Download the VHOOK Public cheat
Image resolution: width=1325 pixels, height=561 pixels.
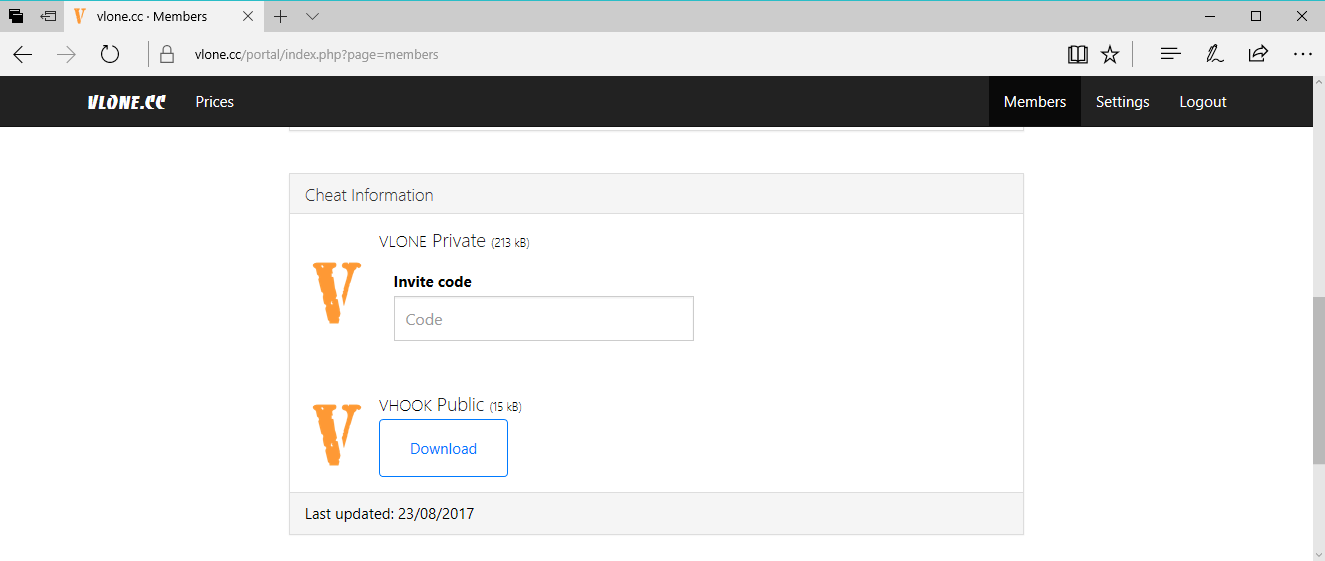click(x=443, y=448)
